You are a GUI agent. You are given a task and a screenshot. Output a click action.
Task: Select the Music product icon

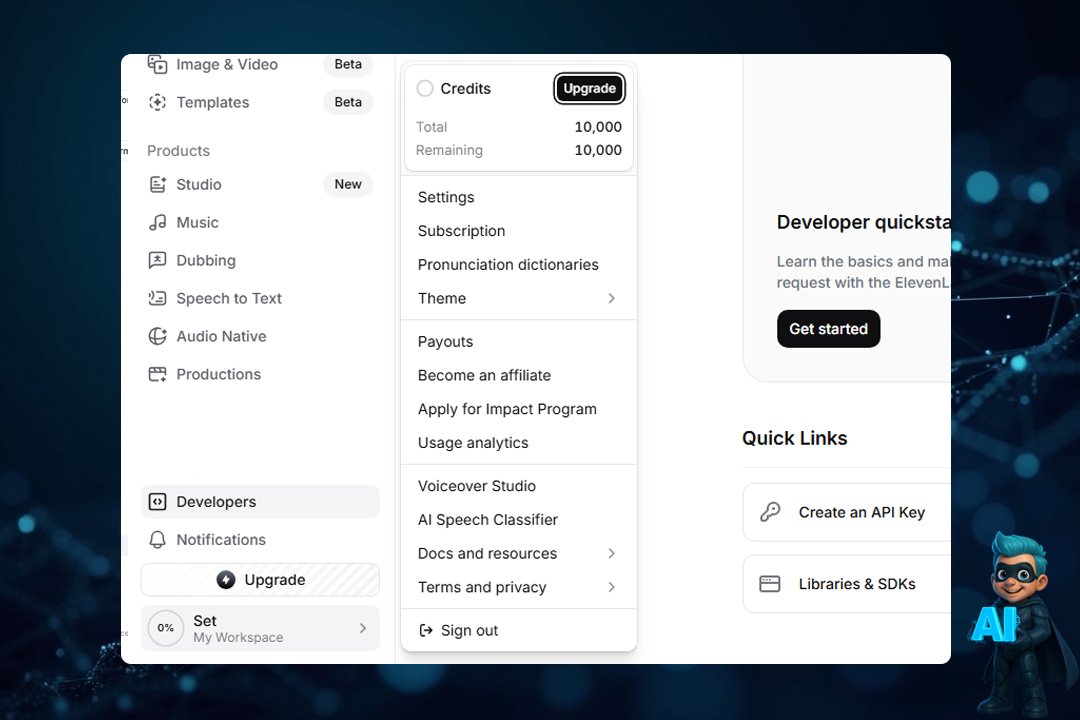tap(157, 222)
